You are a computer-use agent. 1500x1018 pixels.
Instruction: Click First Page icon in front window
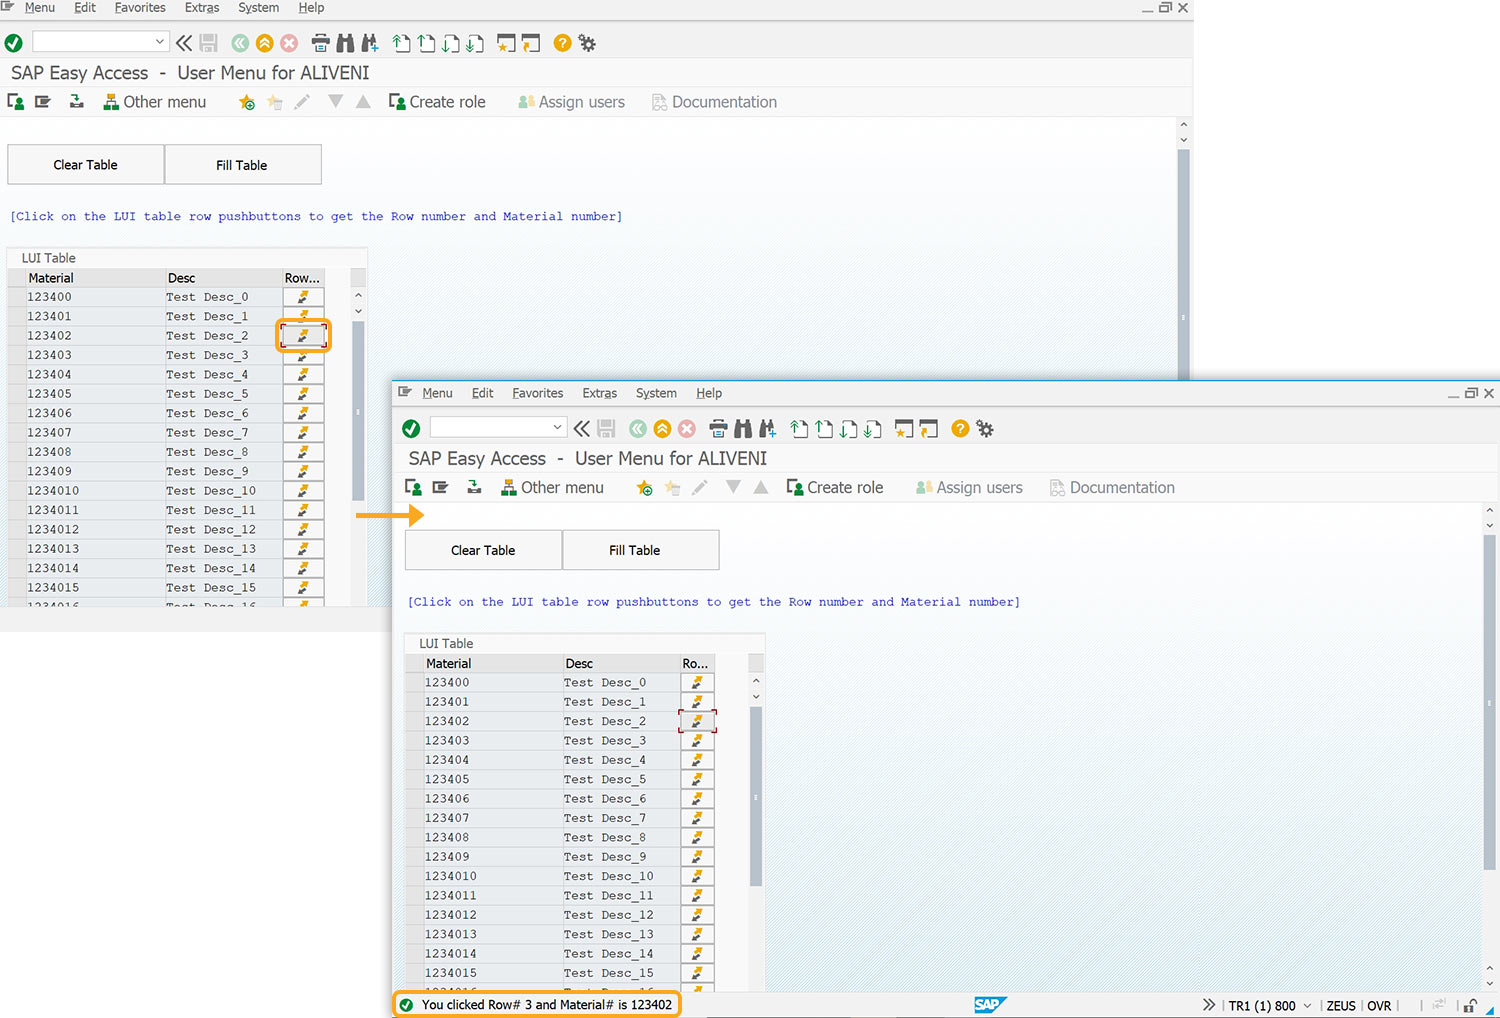[799, 429]
